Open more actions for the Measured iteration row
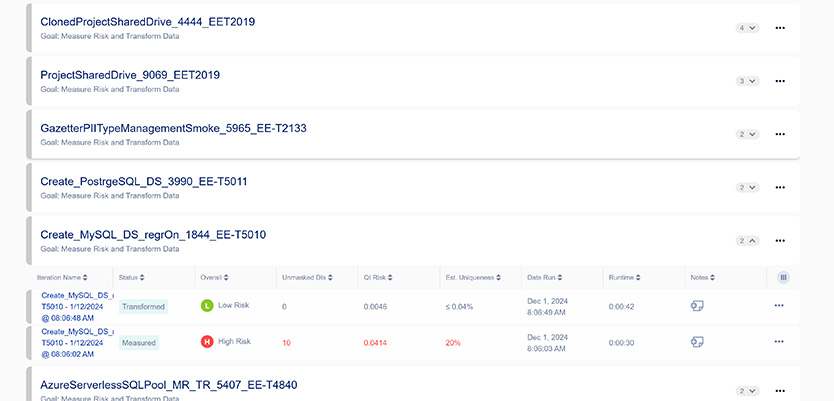The image size is (834, 401). pyautogui.click(x=779, y=341)
